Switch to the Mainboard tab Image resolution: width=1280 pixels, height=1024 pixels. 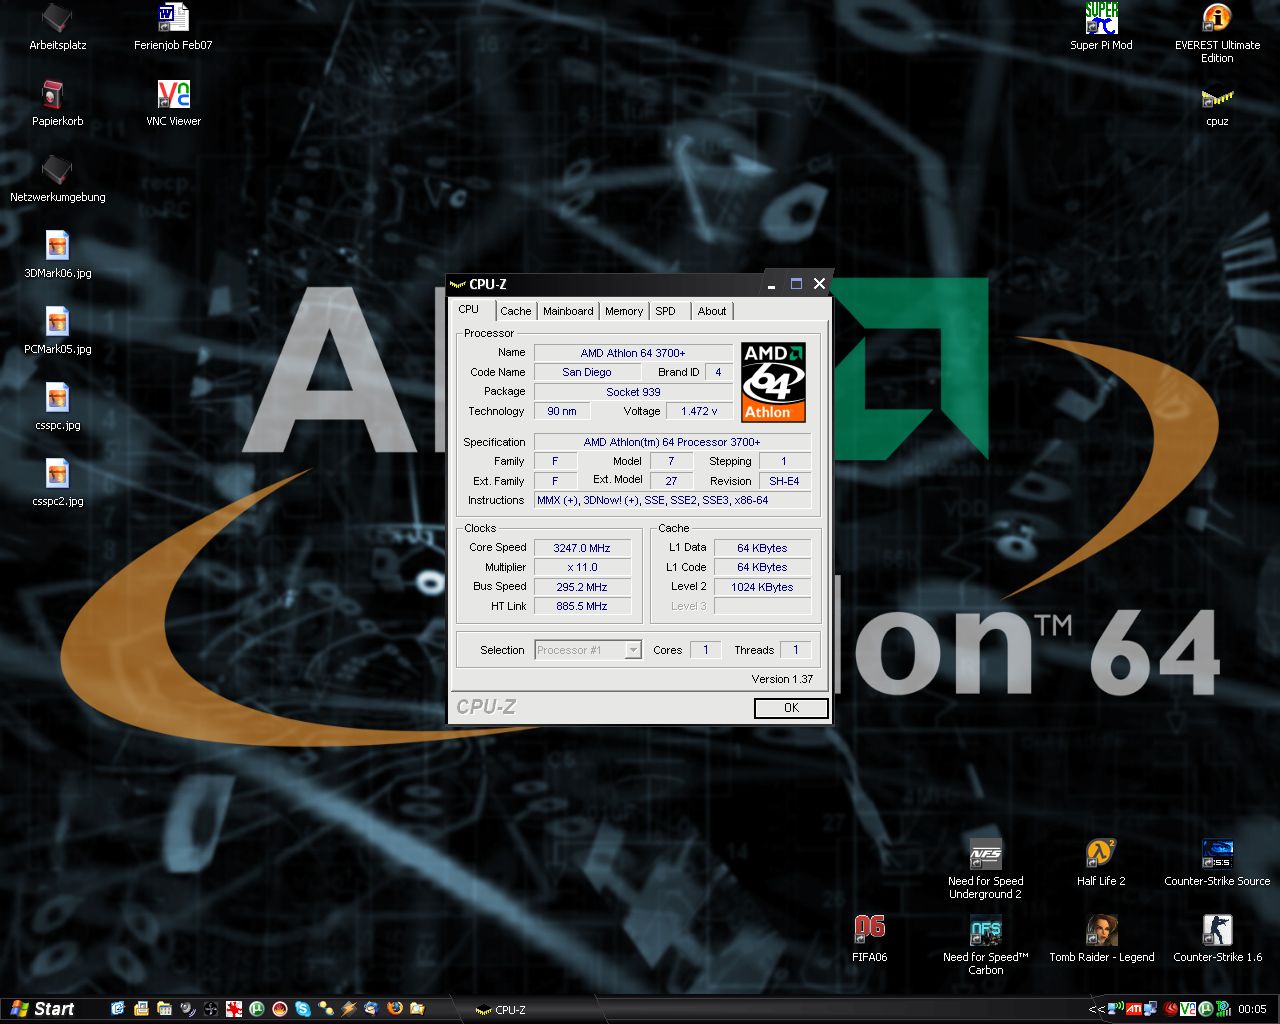pos(568,311)
